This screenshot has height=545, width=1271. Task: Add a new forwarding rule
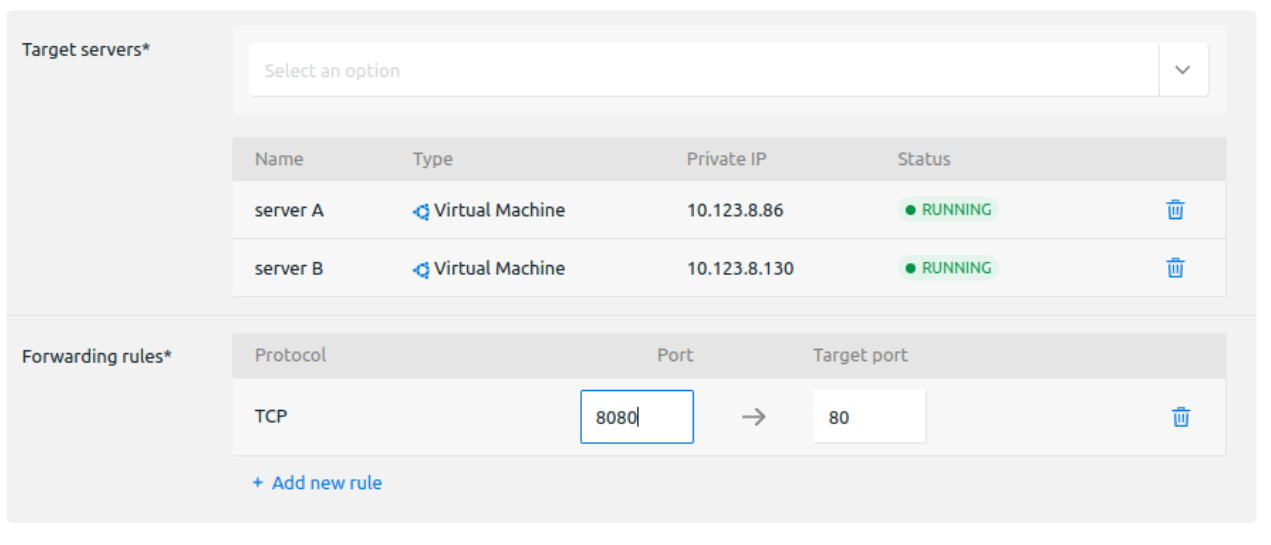317,483
